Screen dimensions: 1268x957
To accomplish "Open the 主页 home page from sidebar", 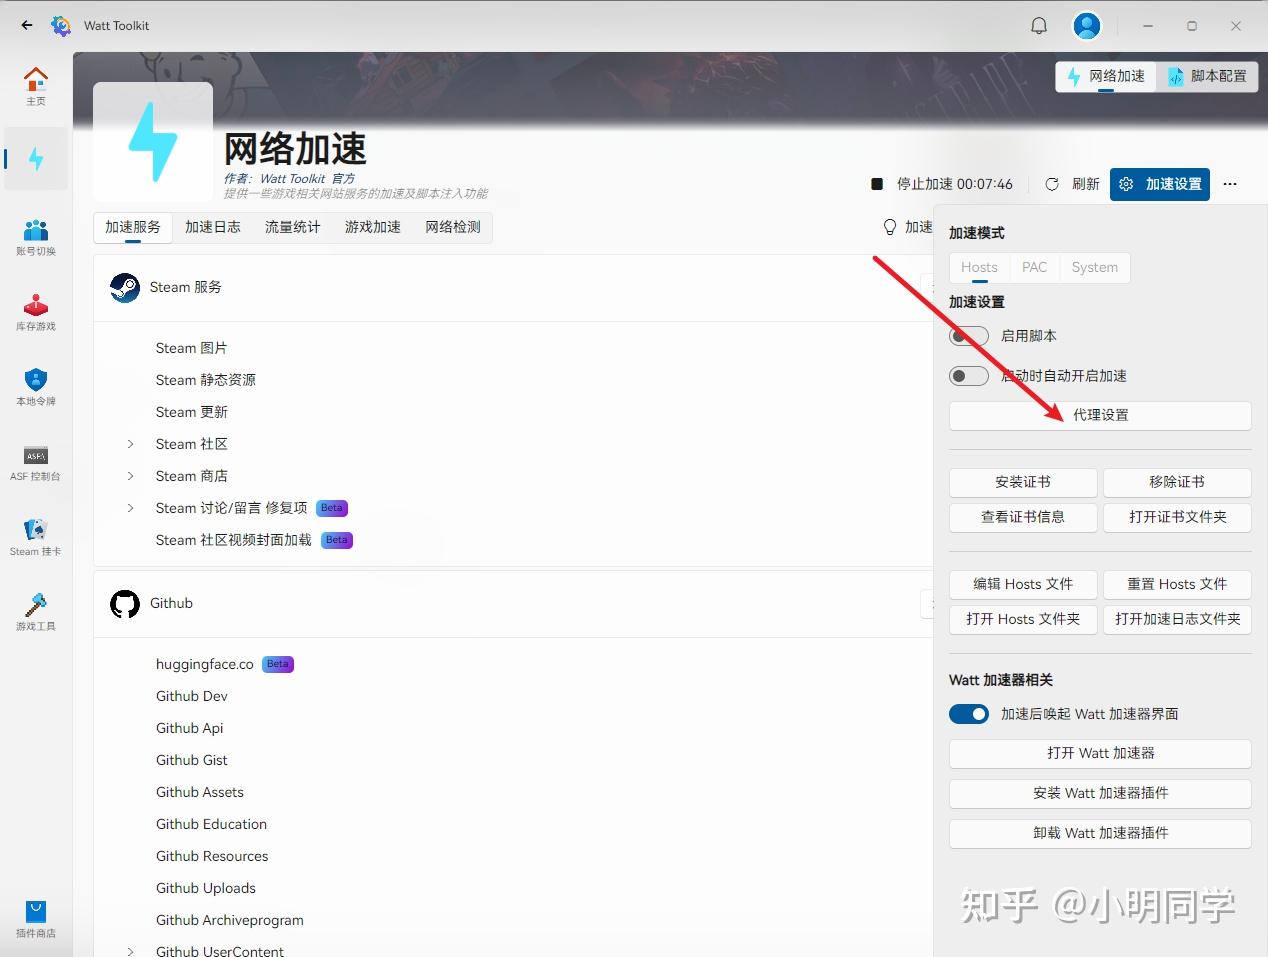I will [x=36, y=85].
